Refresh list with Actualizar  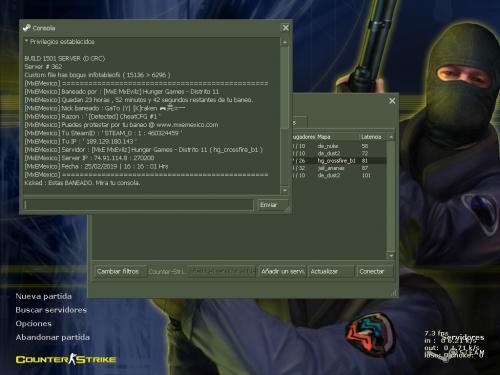click(x=331, y=271)
